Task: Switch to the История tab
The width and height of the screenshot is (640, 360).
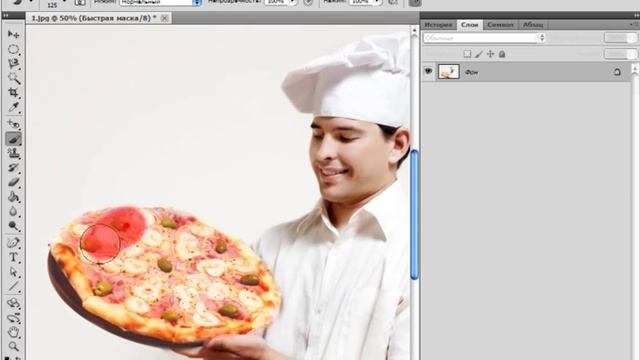Action: 438,25
